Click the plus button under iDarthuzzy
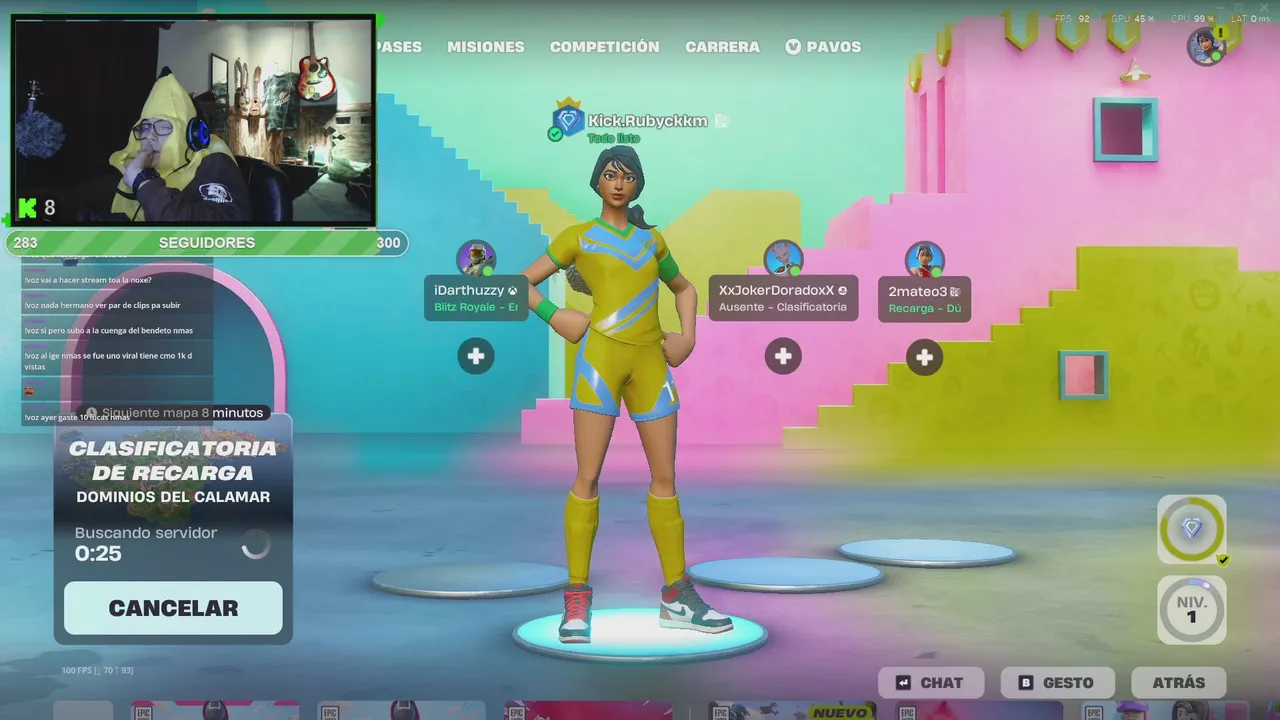Image resolution: width=1280 pixels, height=720 pixels. click(476, 356)
